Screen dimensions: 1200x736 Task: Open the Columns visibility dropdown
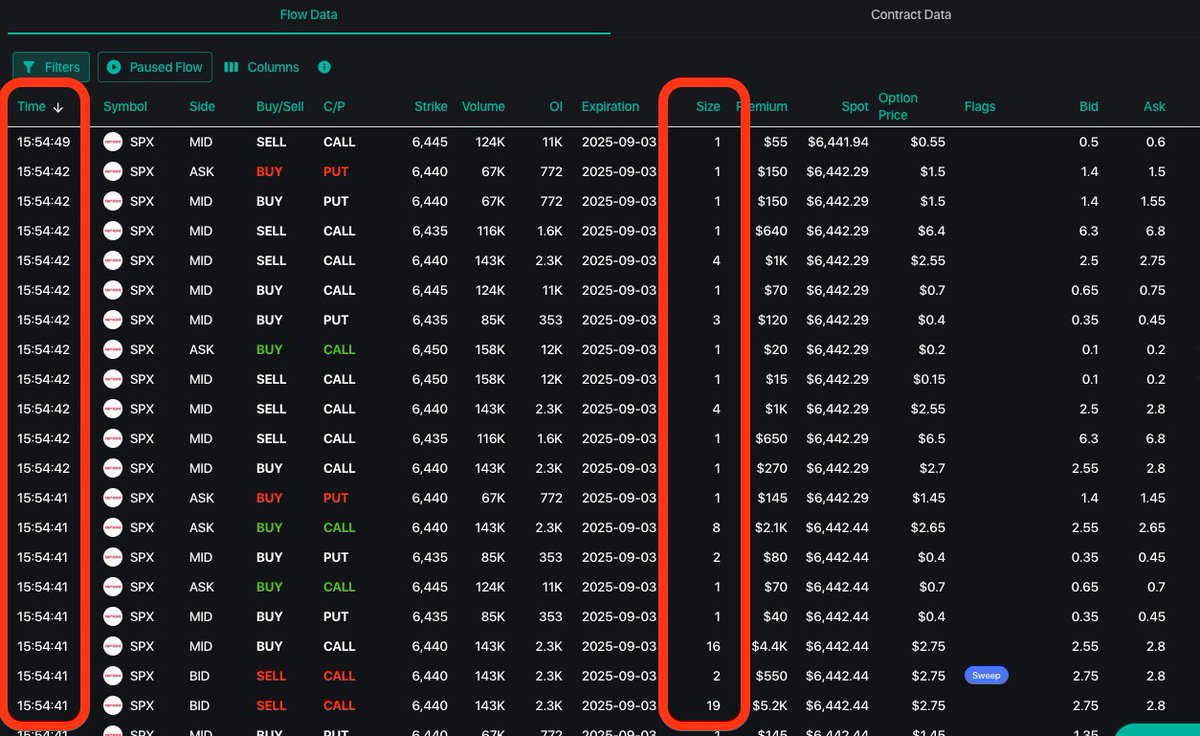click(261, 67)
